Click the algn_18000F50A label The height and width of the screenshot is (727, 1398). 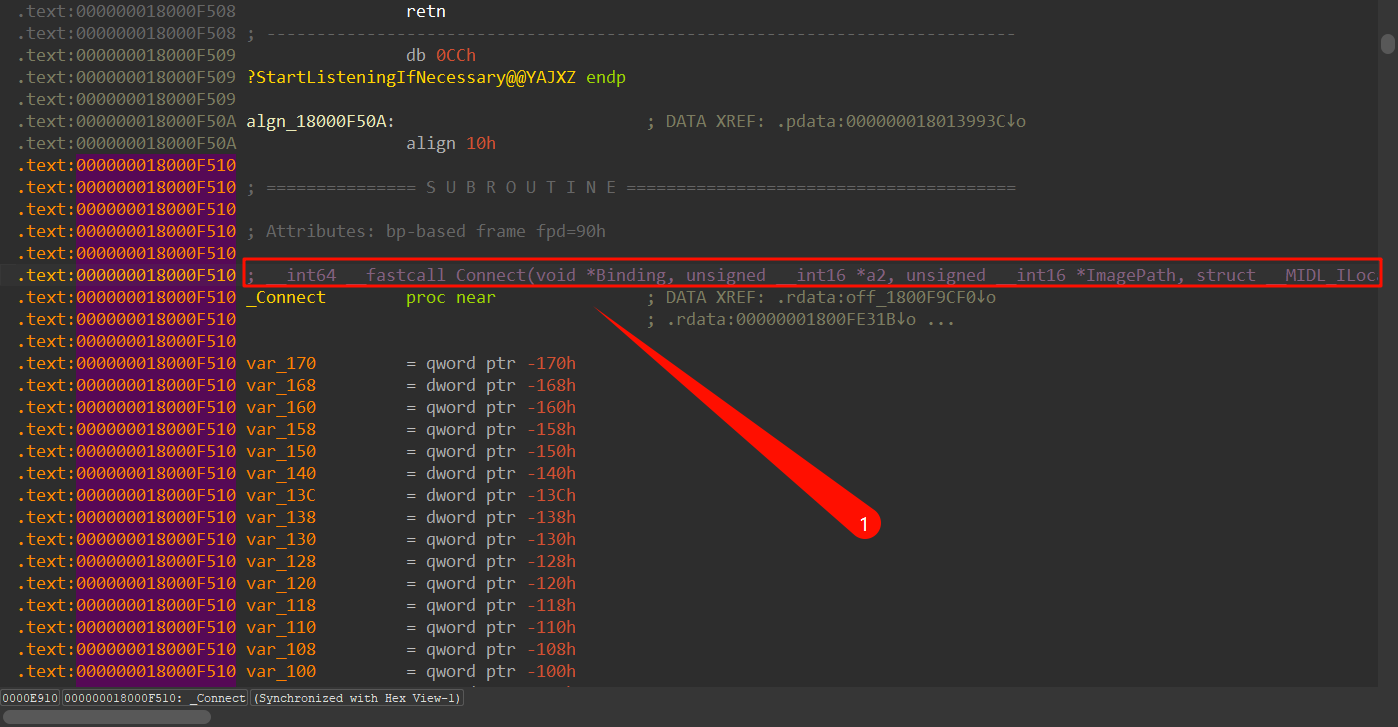319,122
